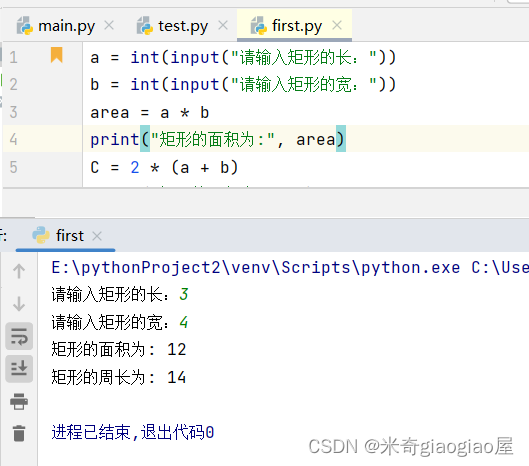Click the code 'area = a * b'
The image size is (529, 466).
click(x=149, y=112)
